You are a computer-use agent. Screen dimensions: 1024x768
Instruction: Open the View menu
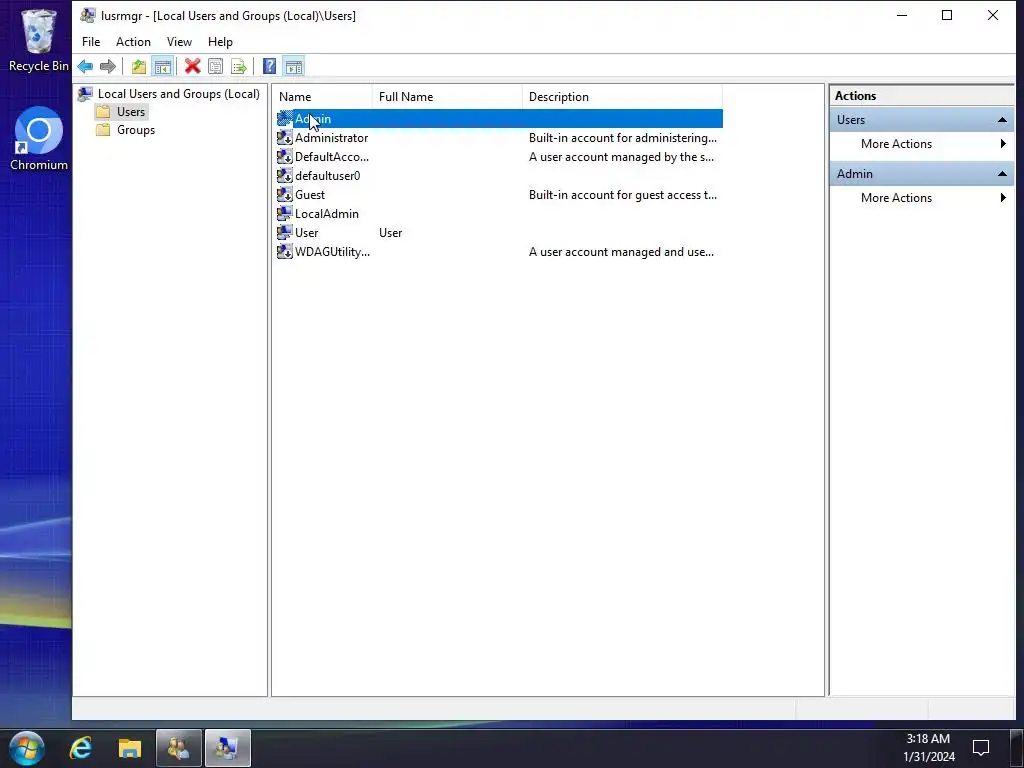click(179, 42)
